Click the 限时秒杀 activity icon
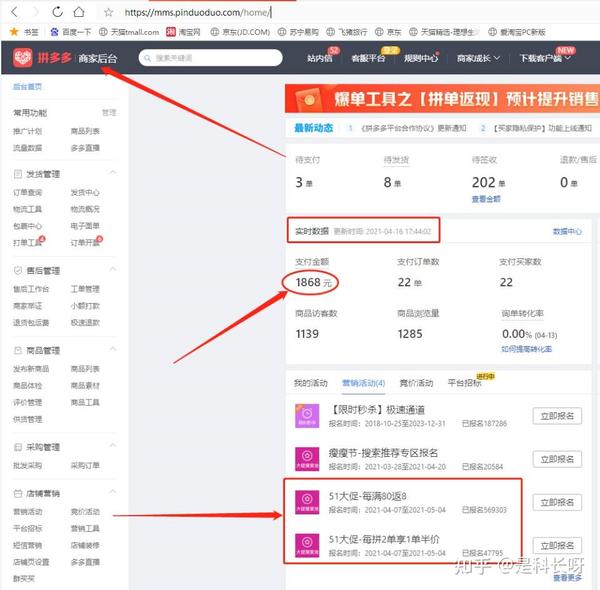This screenshot has height=590, width=600. click(x=307, y=416)
